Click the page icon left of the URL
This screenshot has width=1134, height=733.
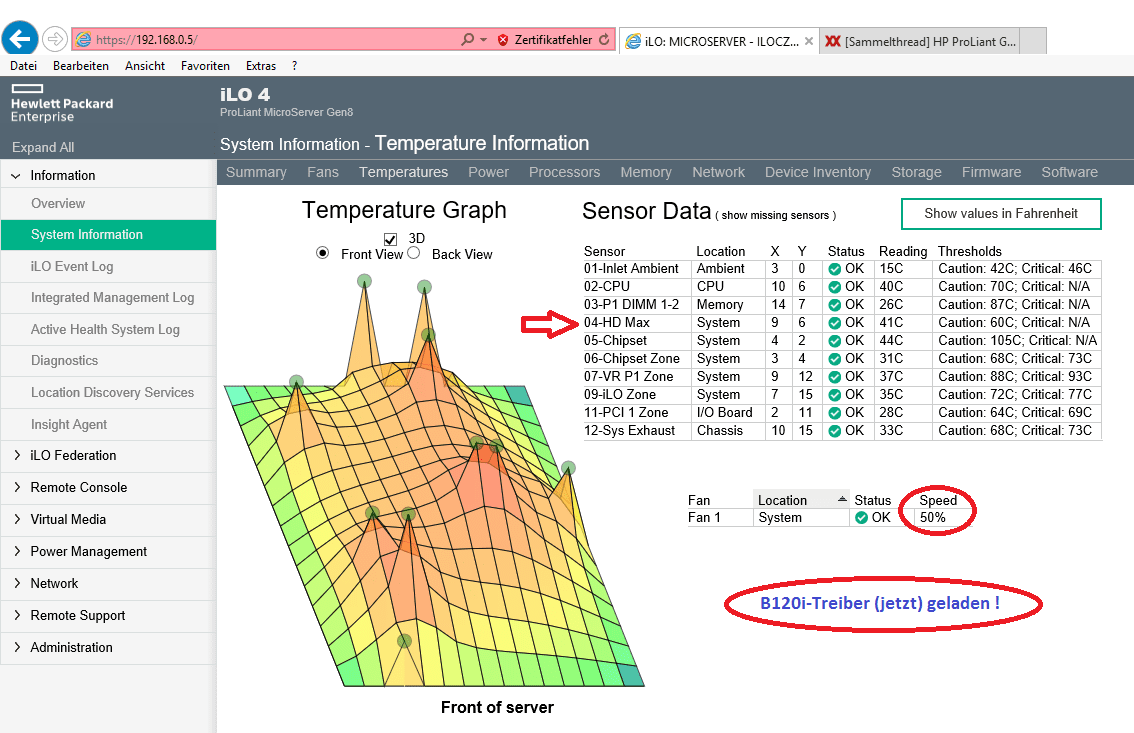coord(84,40)
